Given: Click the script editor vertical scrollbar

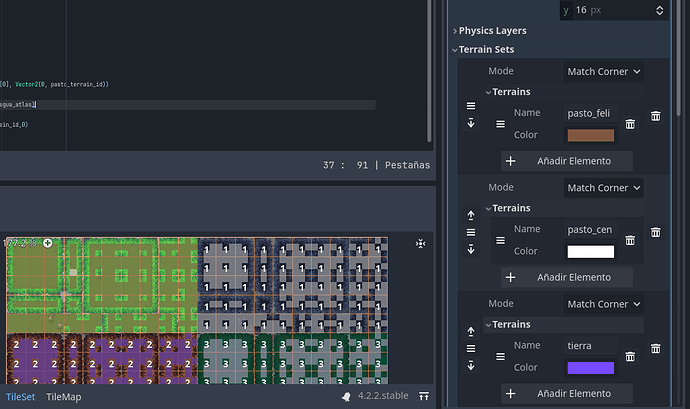Looking at the screenshot, I should click(429, 70).
